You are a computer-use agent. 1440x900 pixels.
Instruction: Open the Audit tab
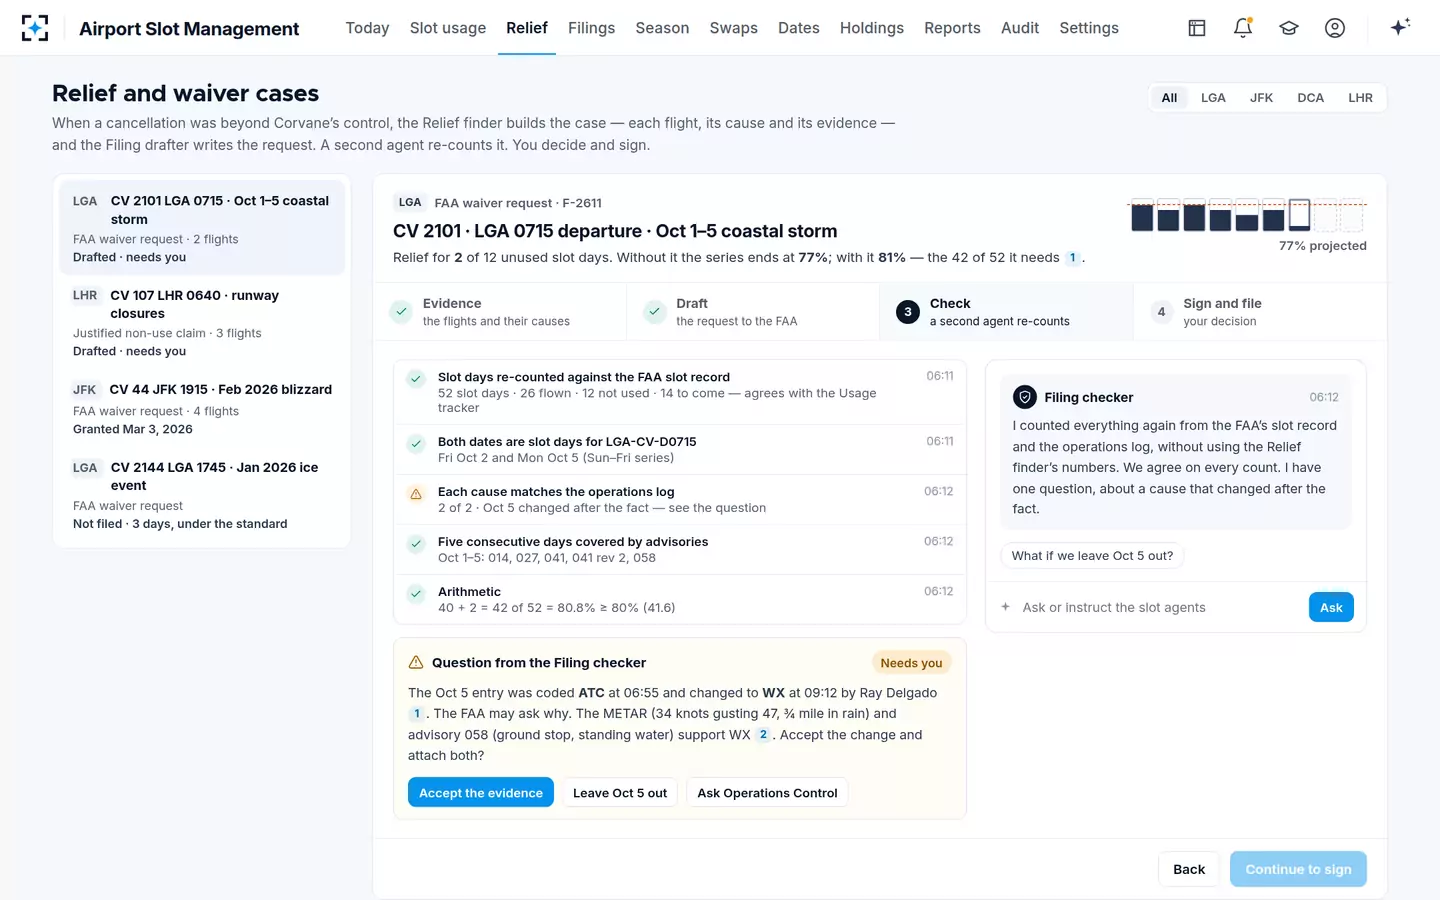click(x=1020, y=28)
